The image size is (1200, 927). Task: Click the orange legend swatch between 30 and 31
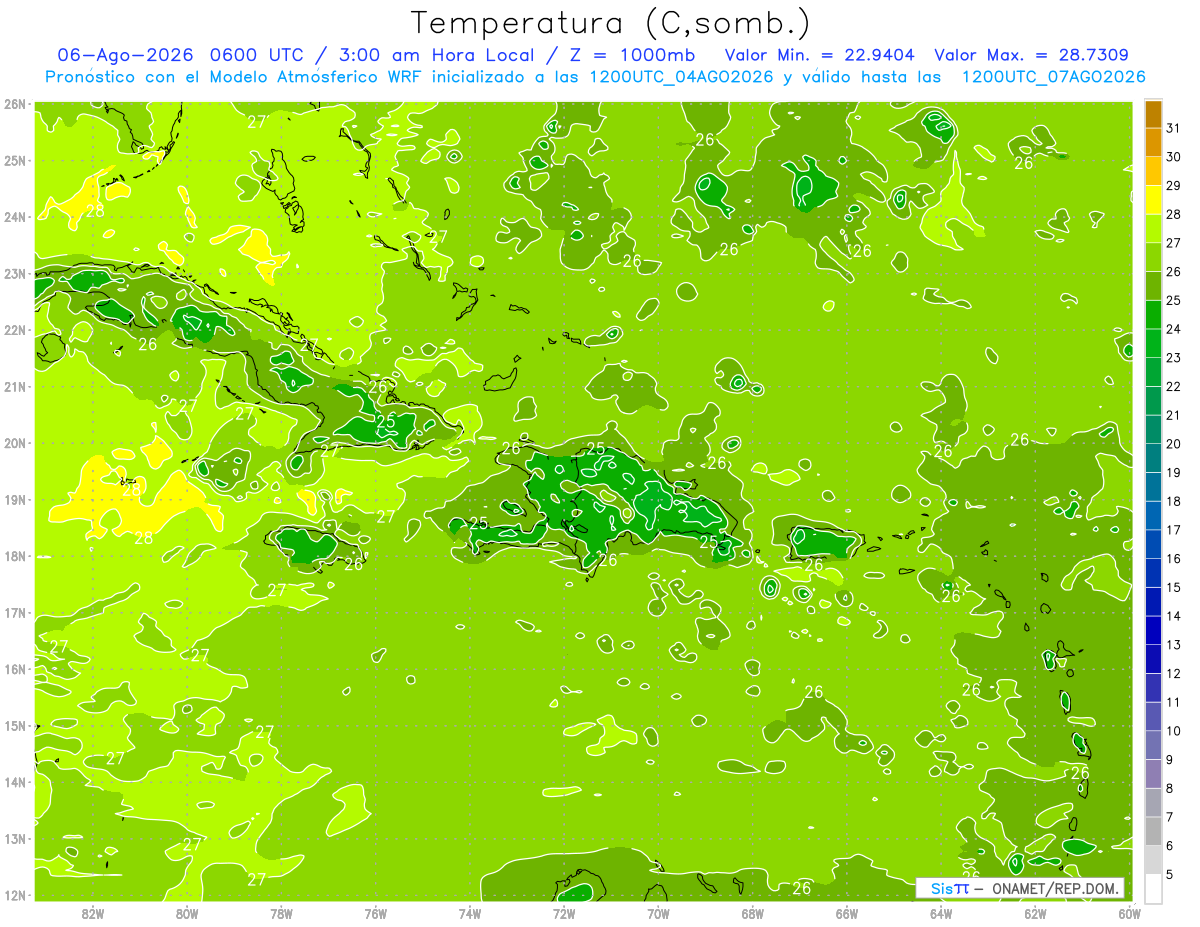[x=1153, y=143]
